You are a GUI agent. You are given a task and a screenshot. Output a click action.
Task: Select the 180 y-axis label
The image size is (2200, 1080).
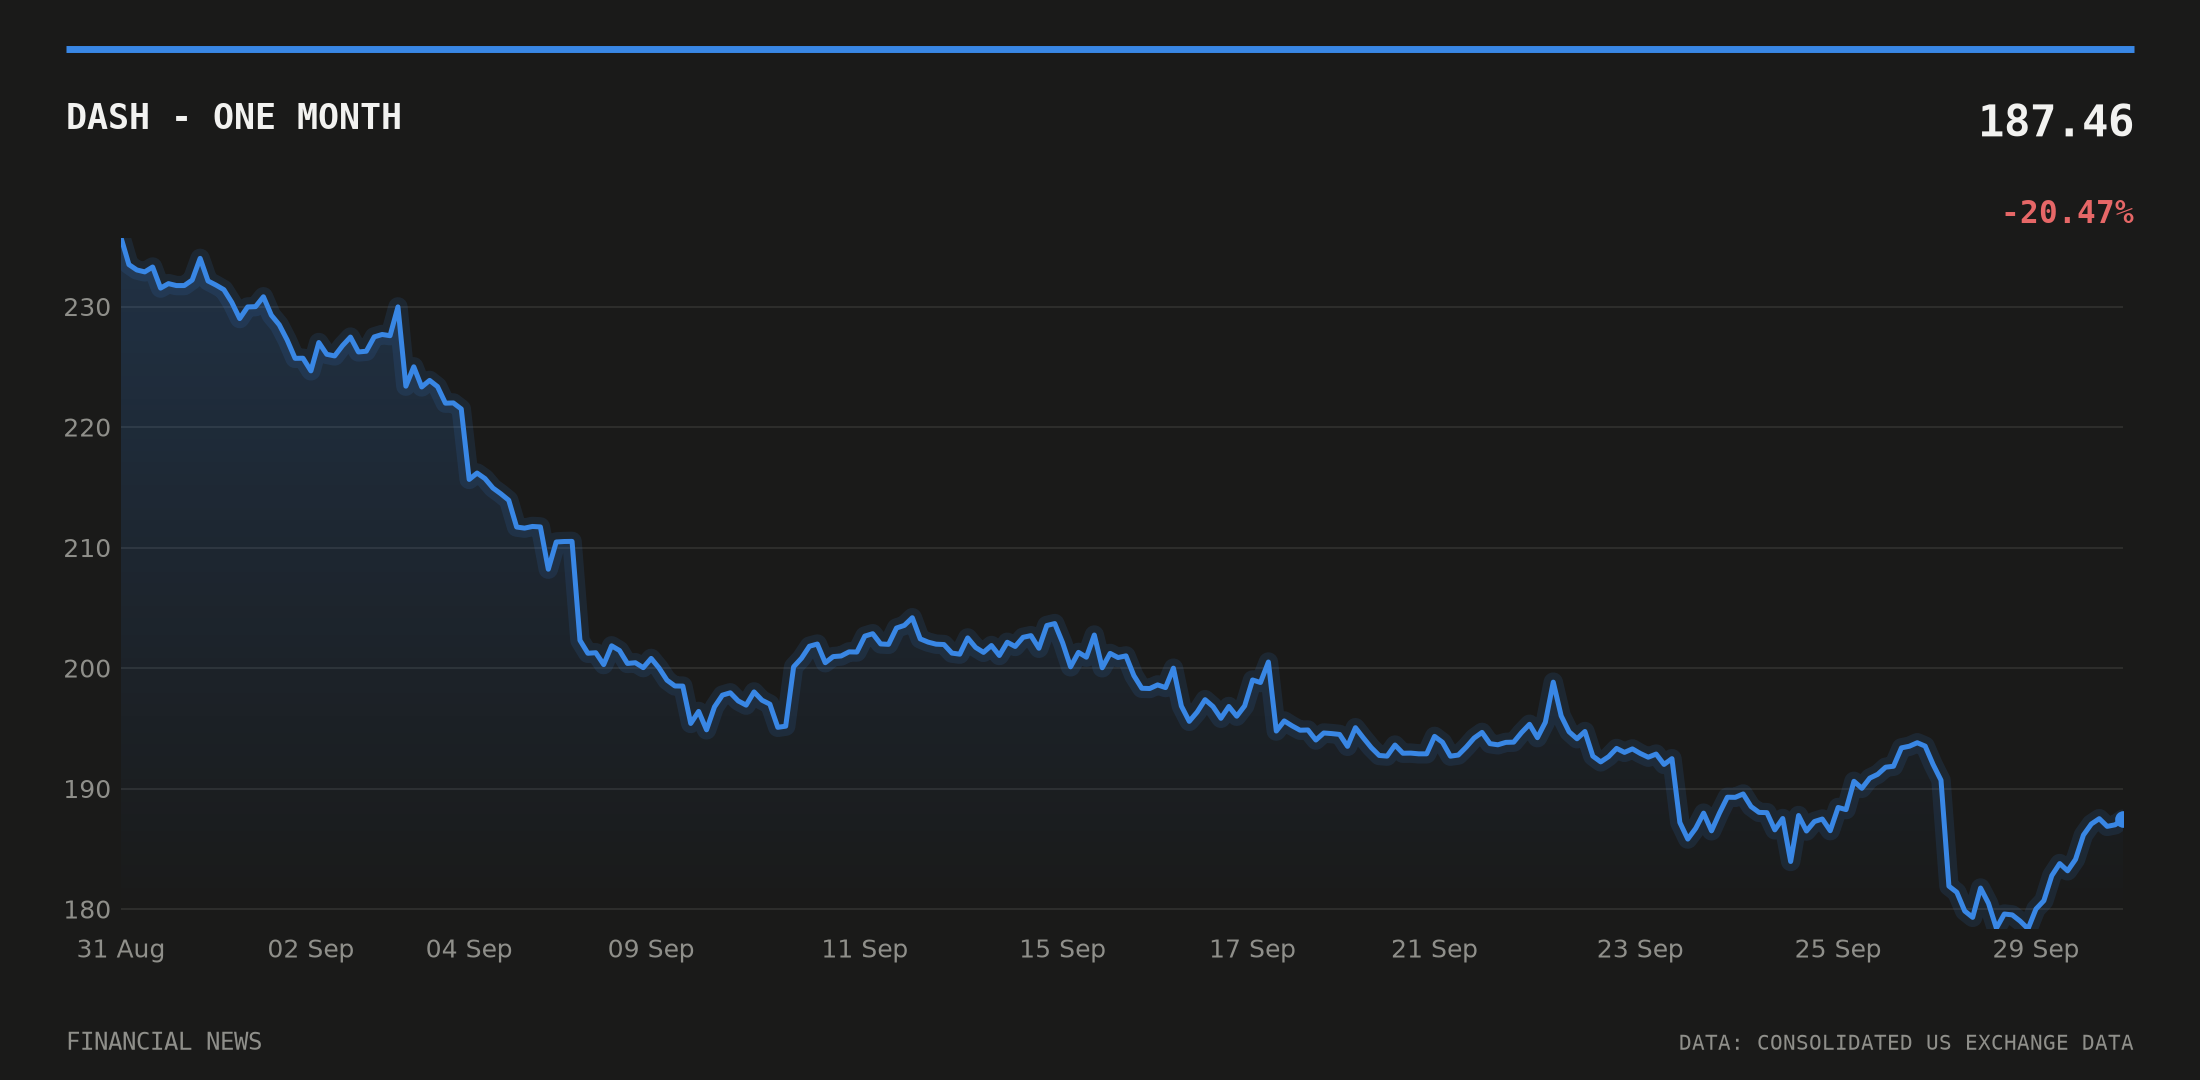87,910
